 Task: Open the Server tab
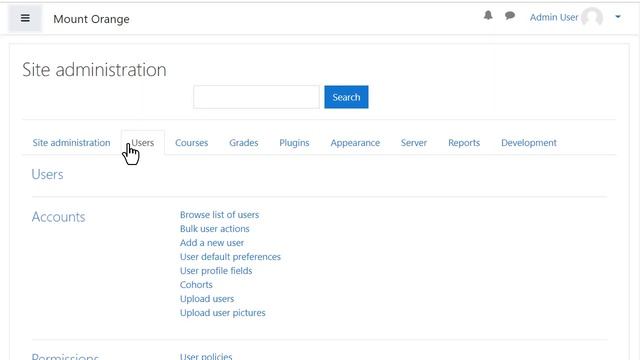413,142
